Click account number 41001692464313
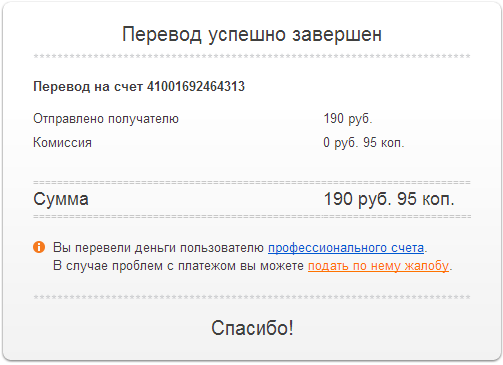The image size is (503, 365). point(196,87)
